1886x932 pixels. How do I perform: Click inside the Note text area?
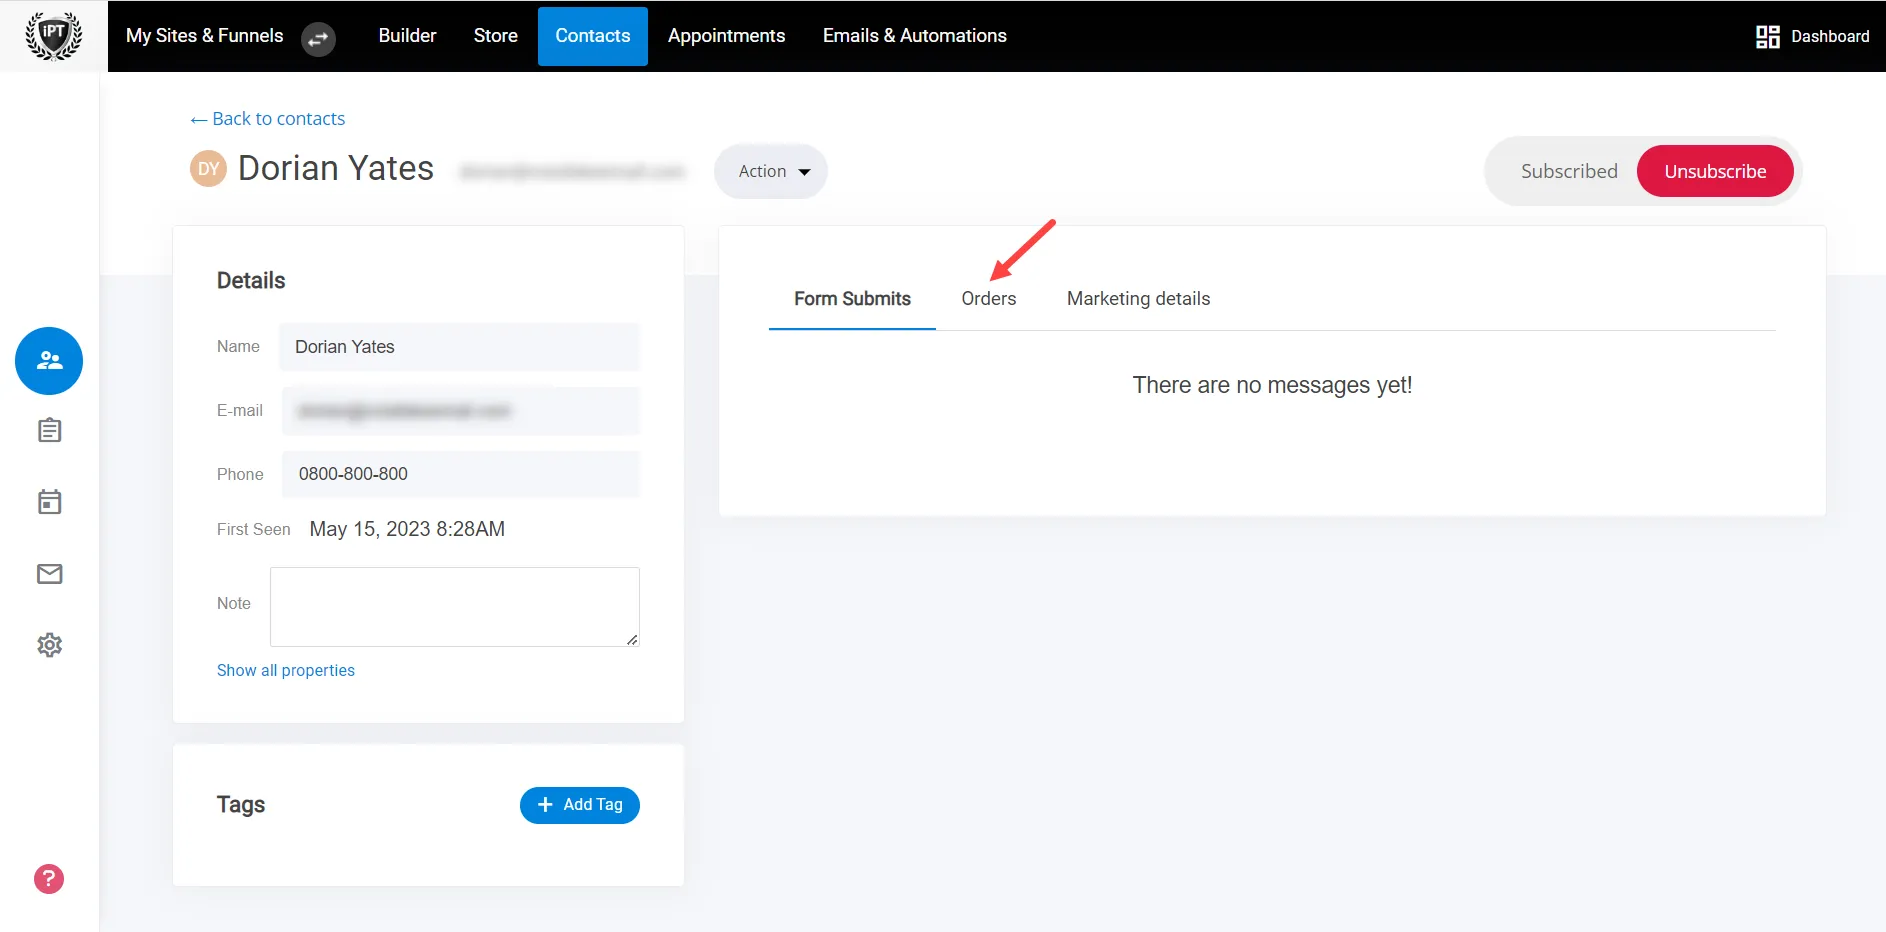point(453,606)
